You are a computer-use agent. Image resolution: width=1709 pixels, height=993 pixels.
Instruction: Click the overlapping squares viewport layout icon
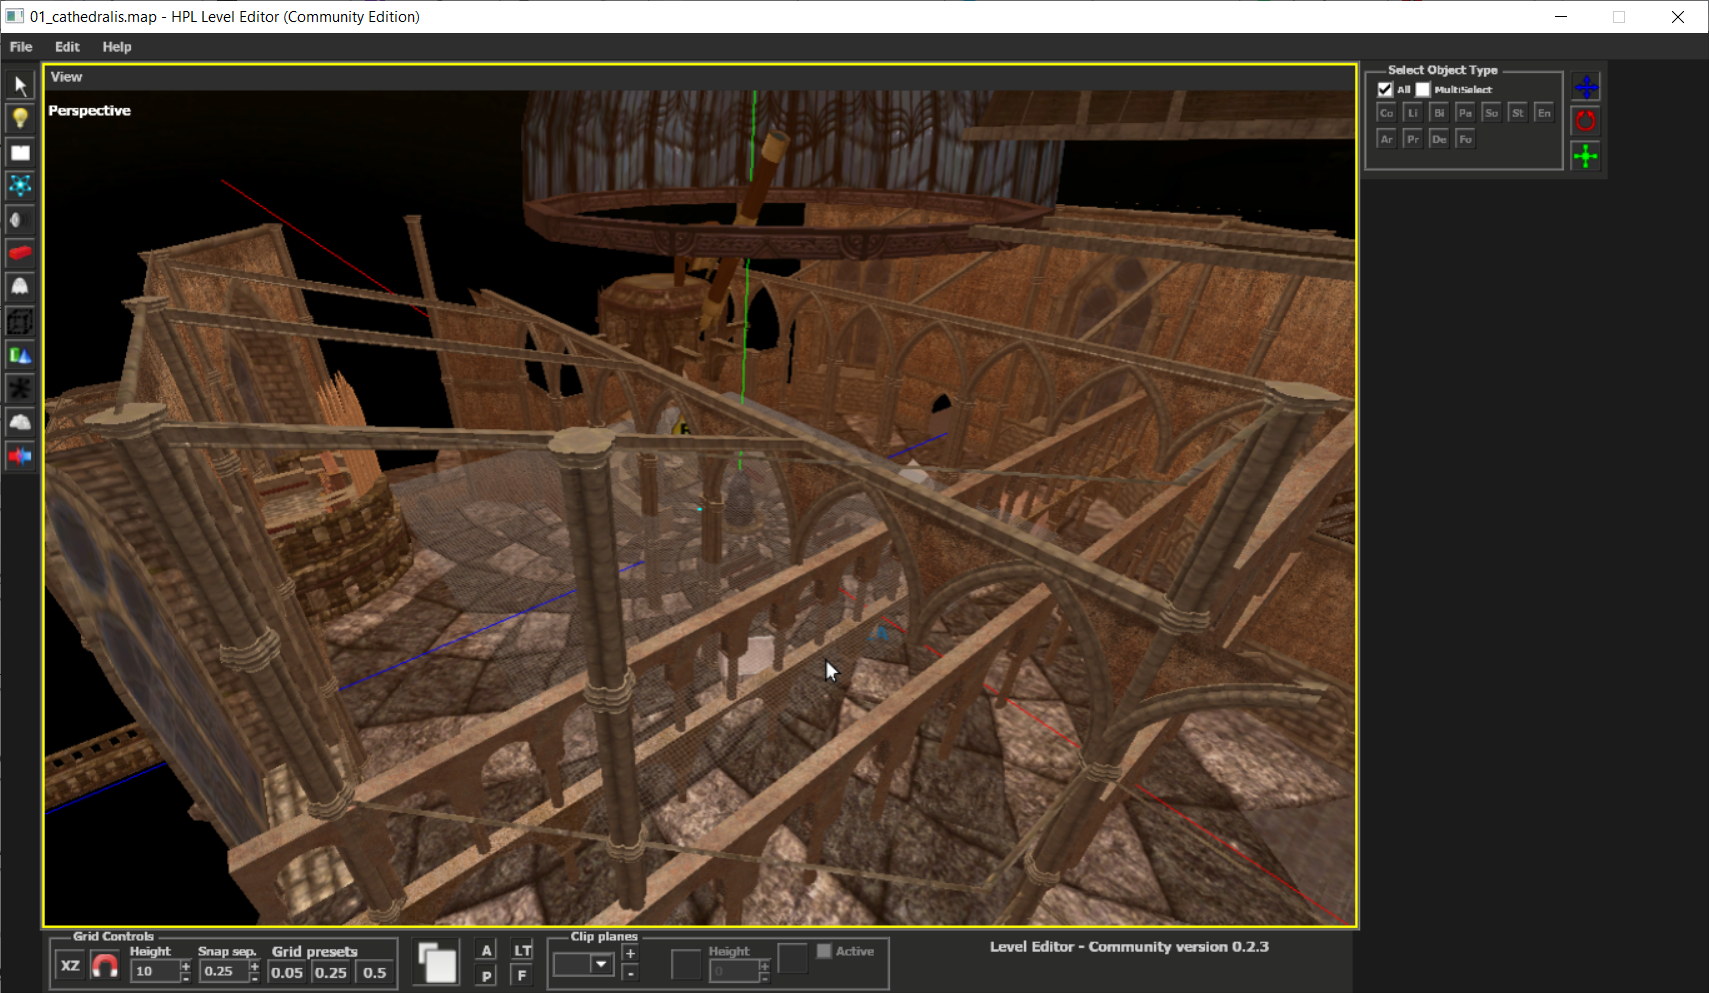click(437, 963)
